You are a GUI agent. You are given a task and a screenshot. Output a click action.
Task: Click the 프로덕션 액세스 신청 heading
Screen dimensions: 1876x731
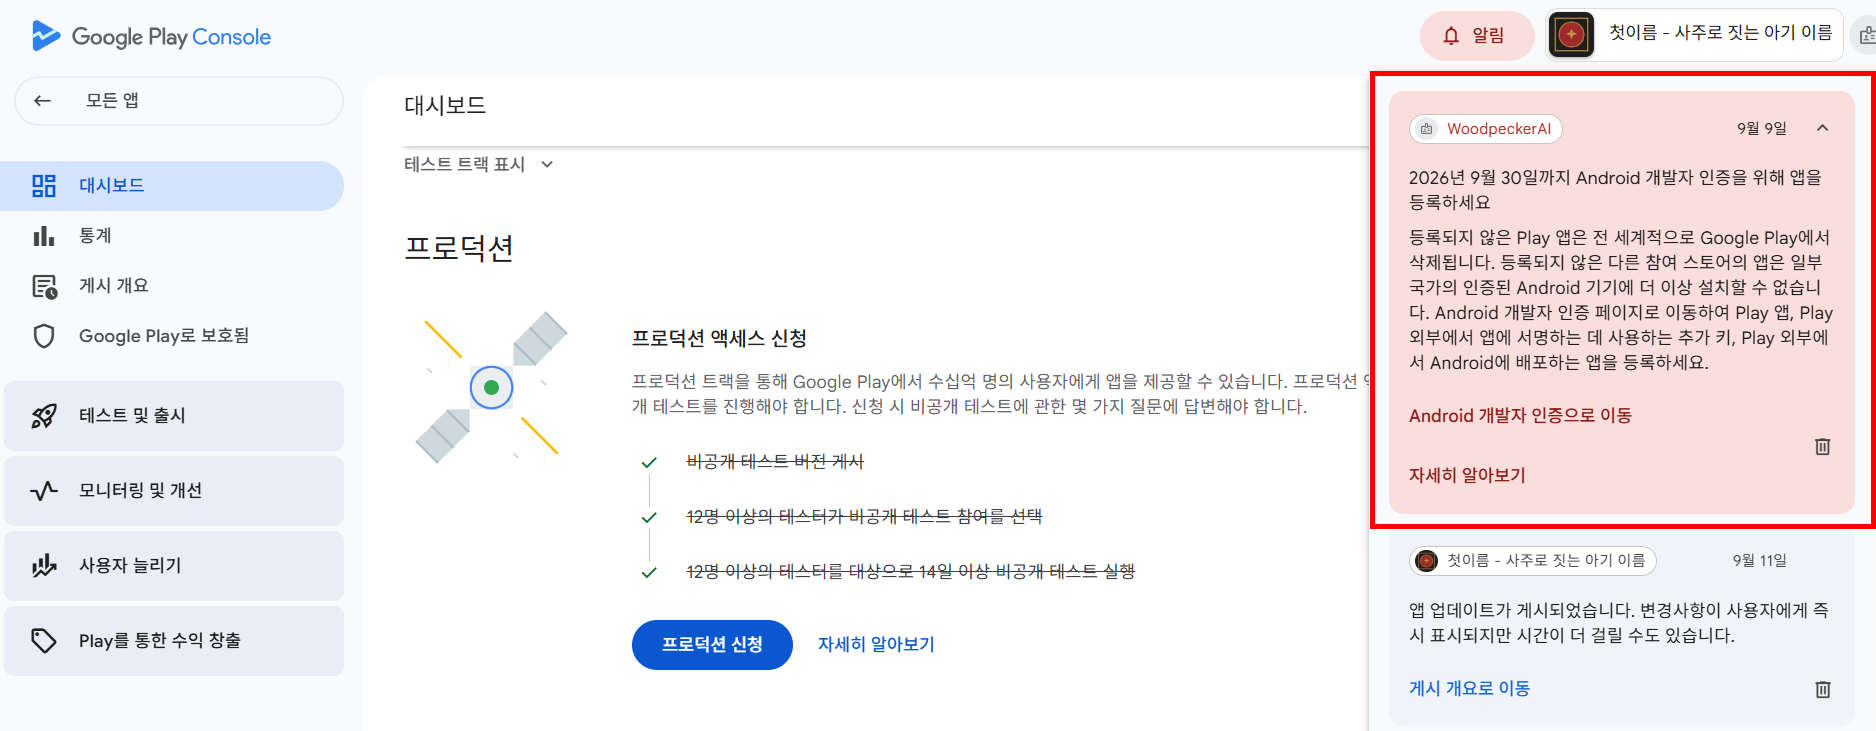tap(719, 339)
